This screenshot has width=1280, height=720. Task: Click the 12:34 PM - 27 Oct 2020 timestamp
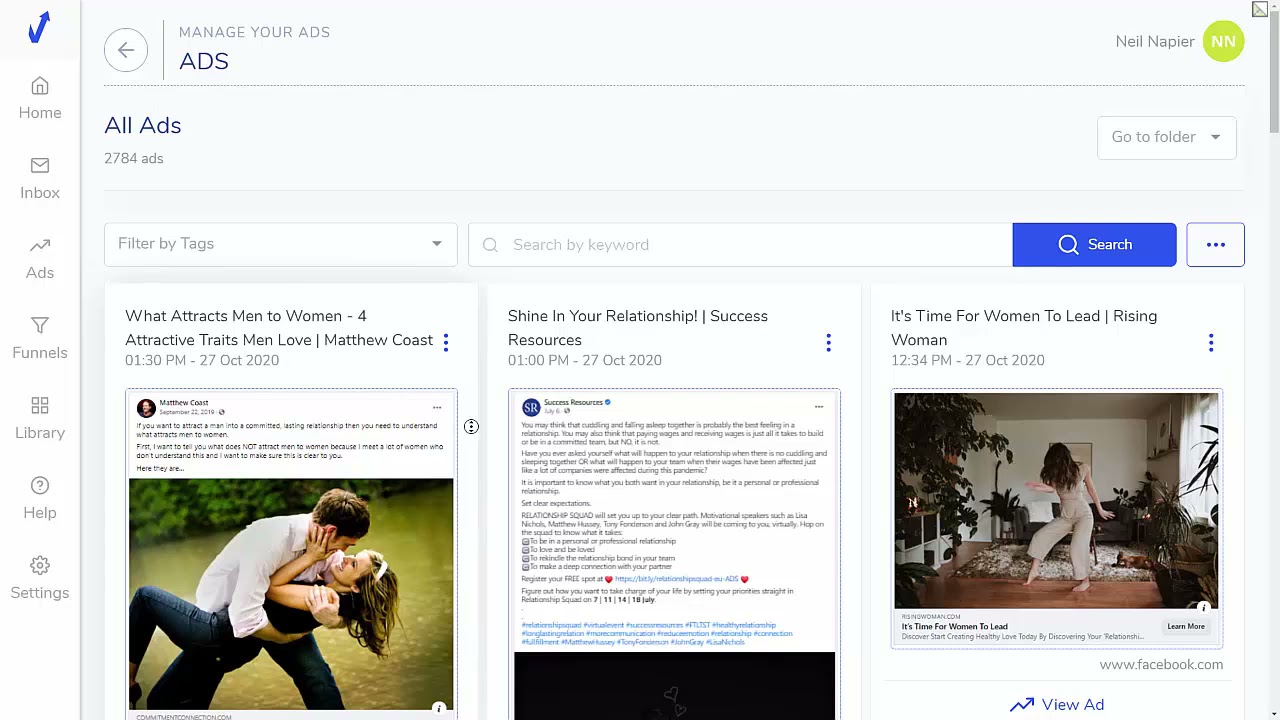967,360
